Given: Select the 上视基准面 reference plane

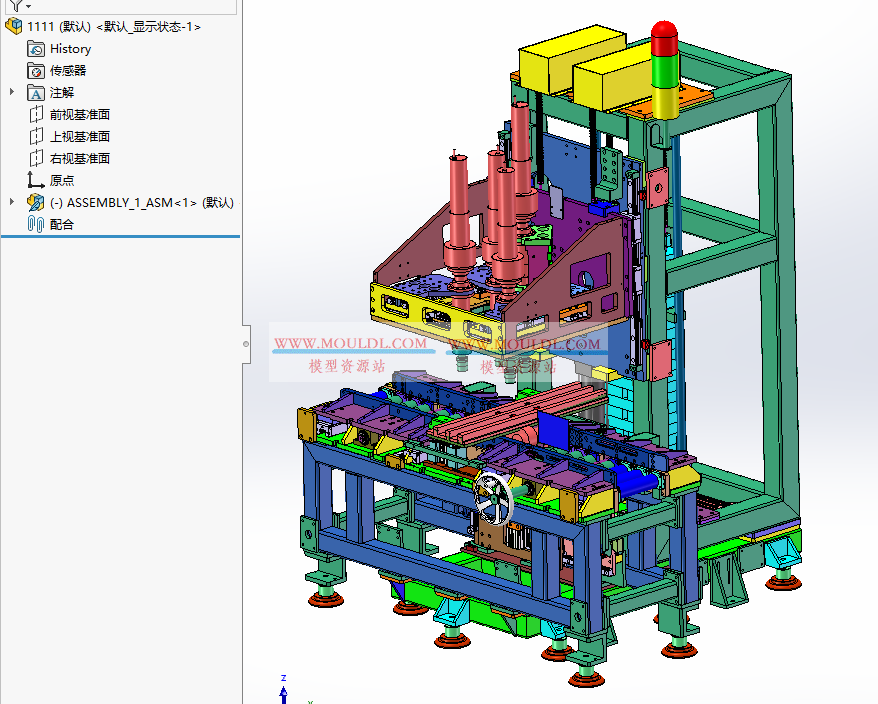Looking at the screenshot, I should [79, 135].
